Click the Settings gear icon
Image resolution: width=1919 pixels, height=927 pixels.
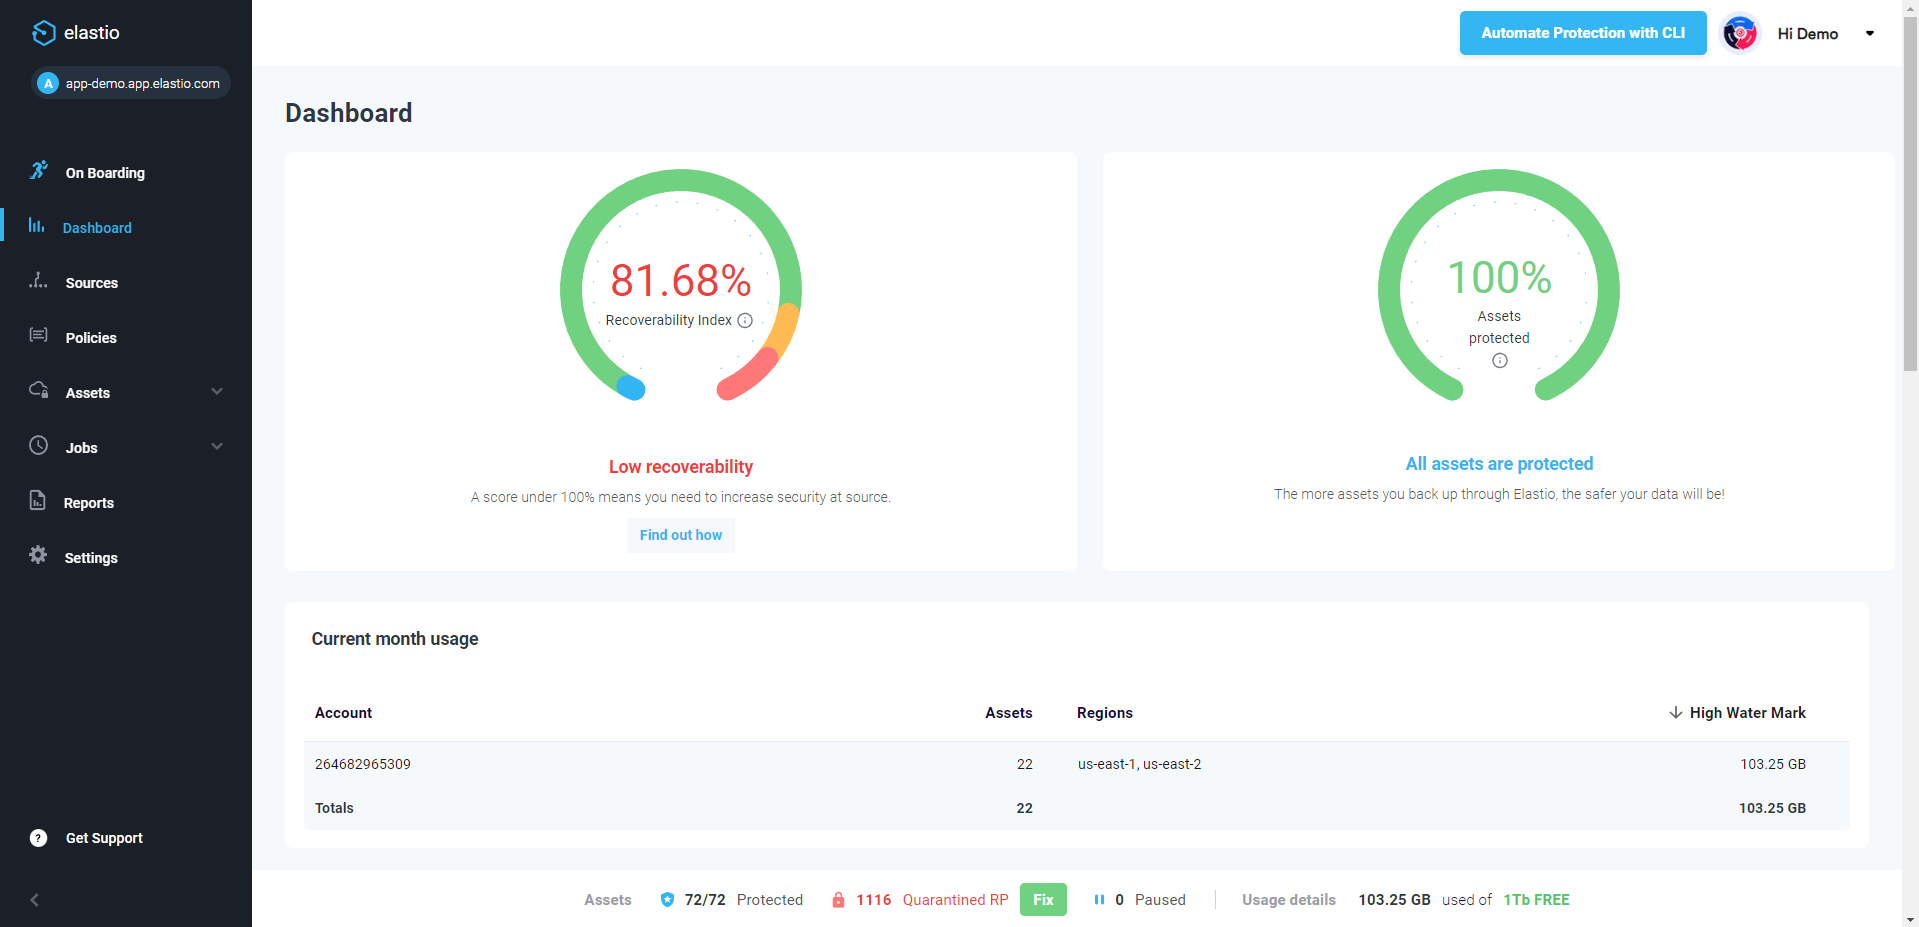point(37,556)
